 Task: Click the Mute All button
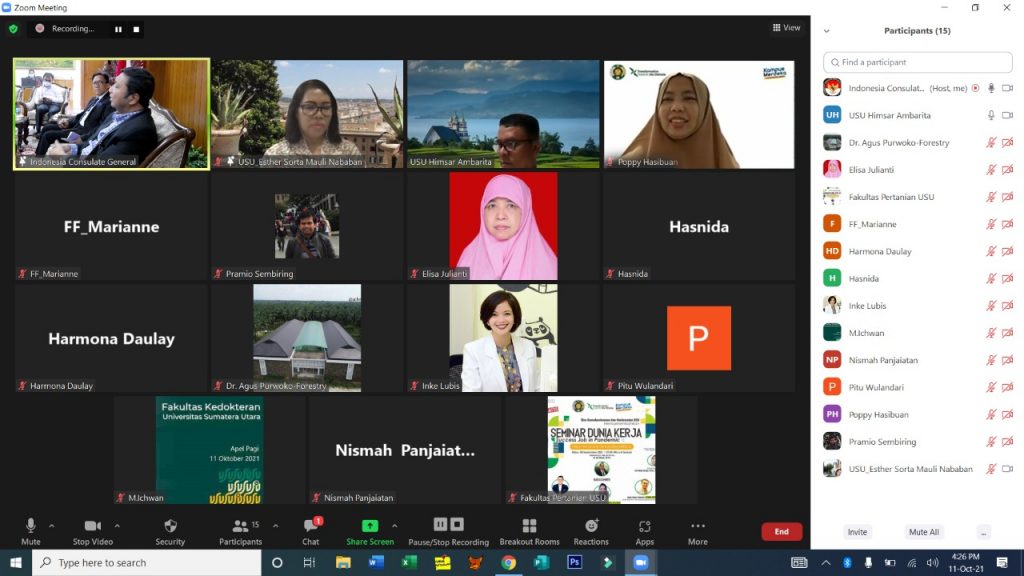pyautogui.click(x=923, y=532)
